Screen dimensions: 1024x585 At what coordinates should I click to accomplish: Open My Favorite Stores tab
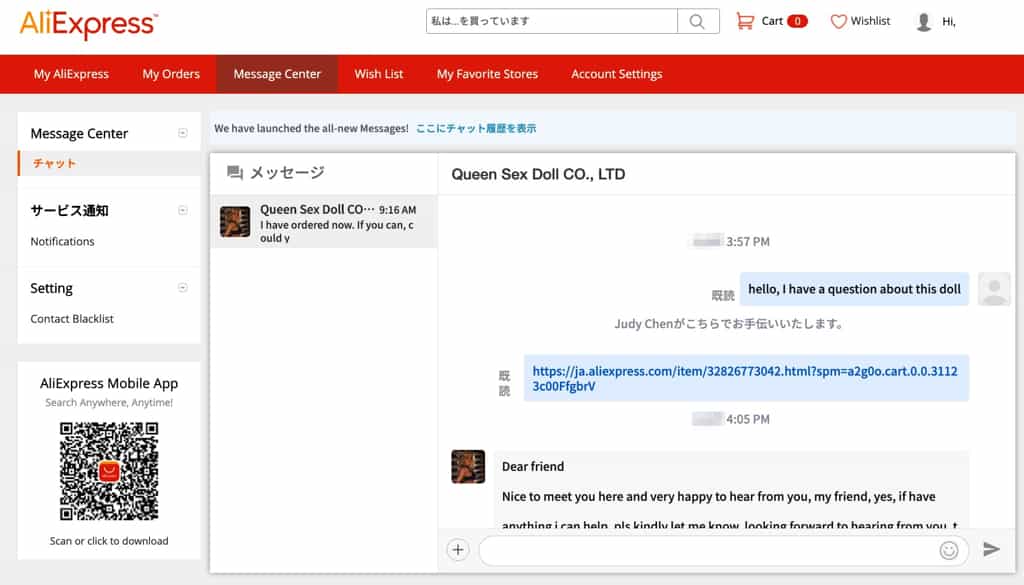coord(487,74)
